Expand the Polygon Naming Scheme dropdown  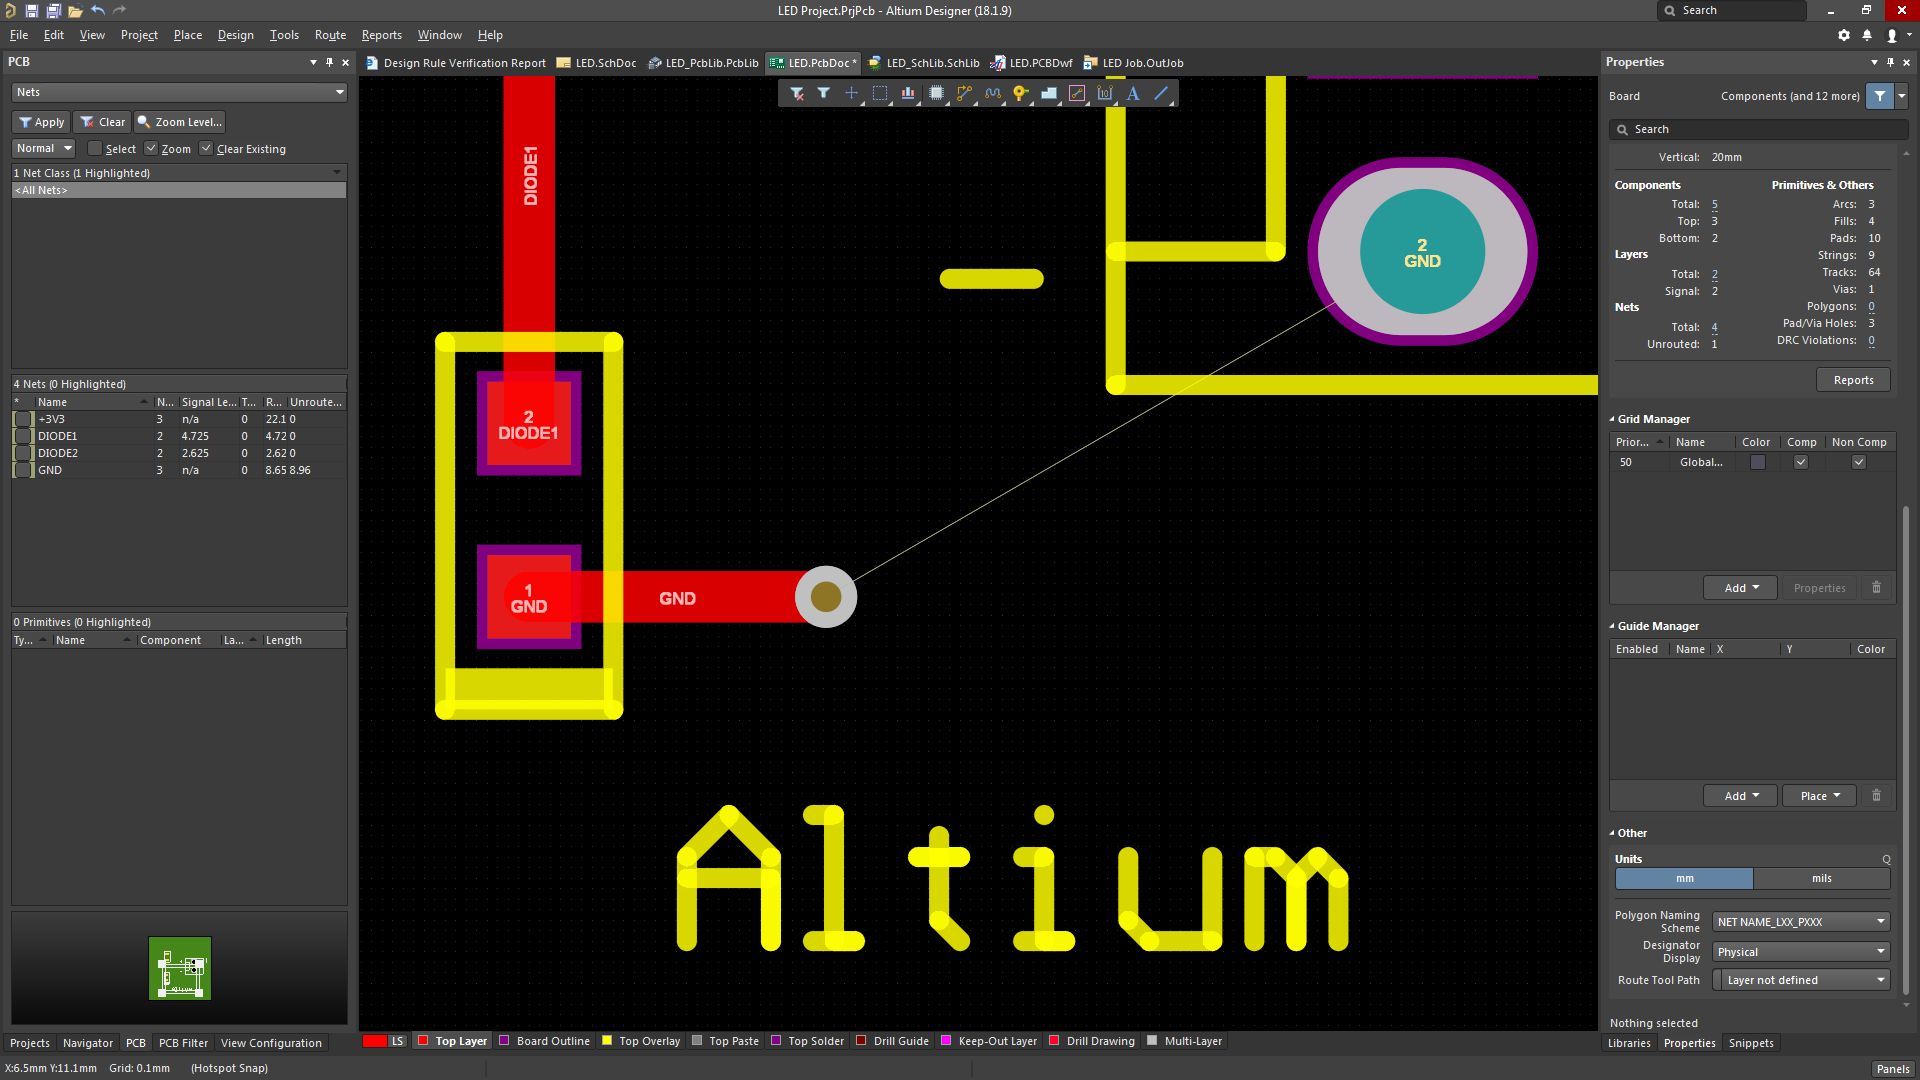[x=1801, y=922]
